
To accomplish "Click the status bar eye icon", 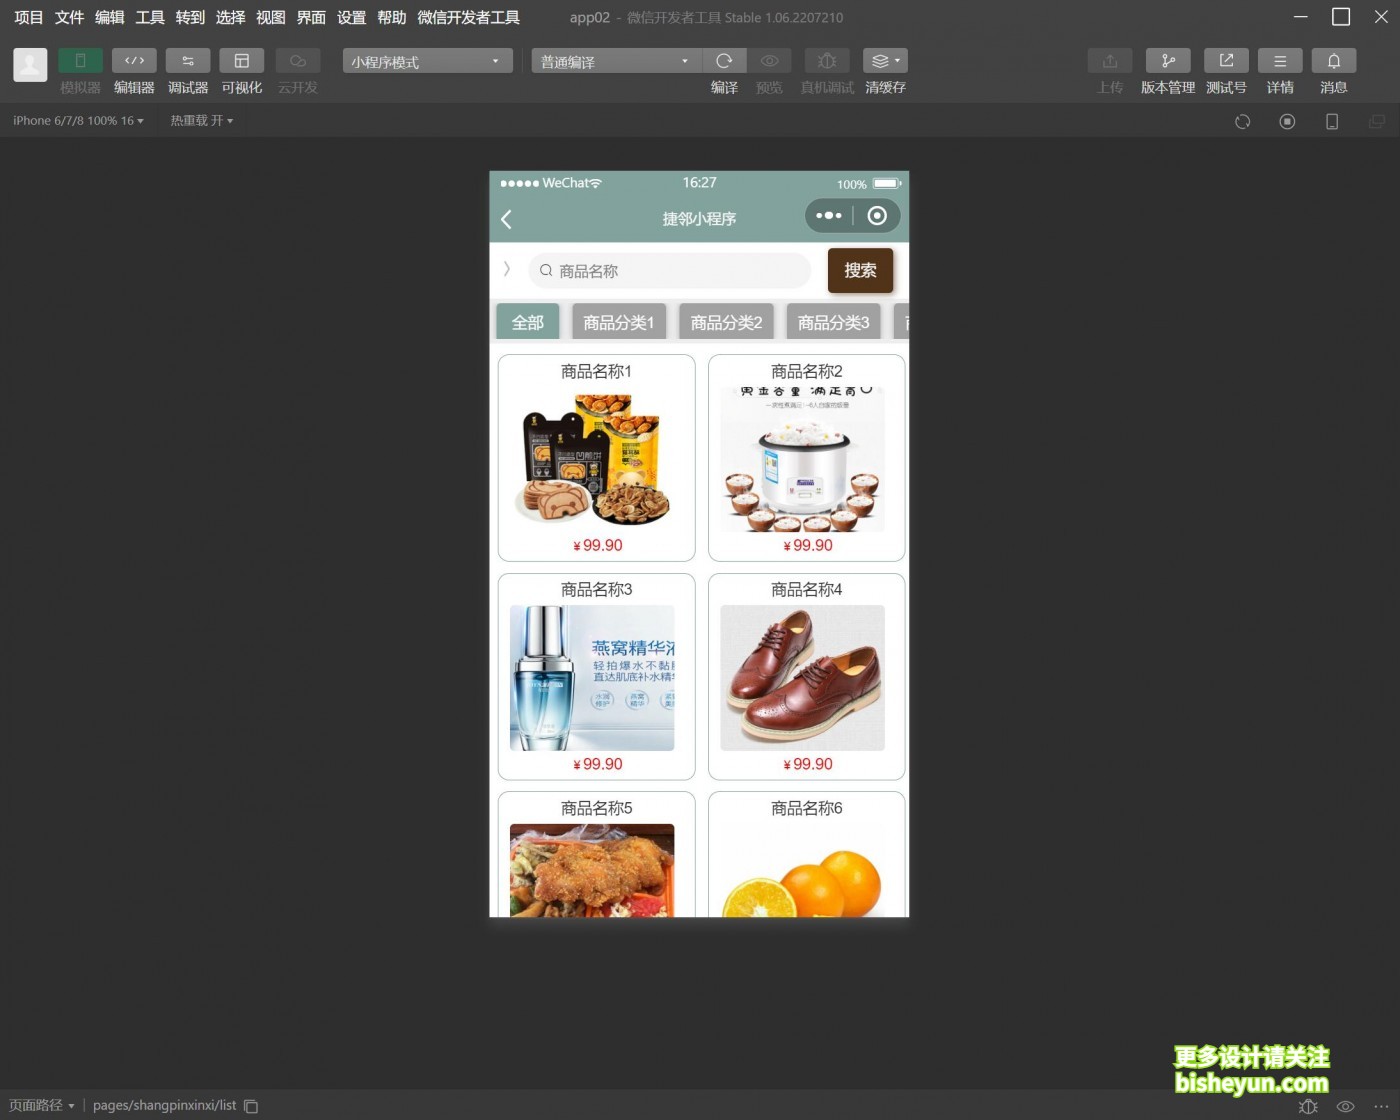I will [x=1345, y=1106].
